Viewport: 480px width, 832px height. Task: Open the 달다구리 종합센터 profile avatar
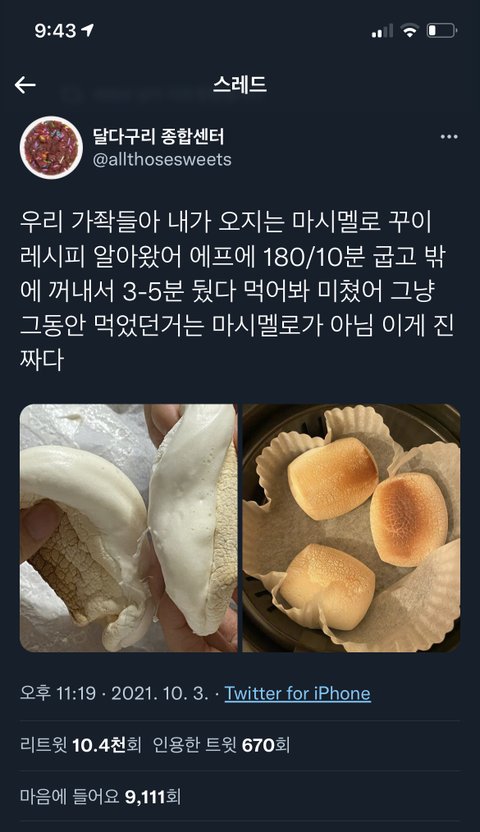[x=51, y=148]
